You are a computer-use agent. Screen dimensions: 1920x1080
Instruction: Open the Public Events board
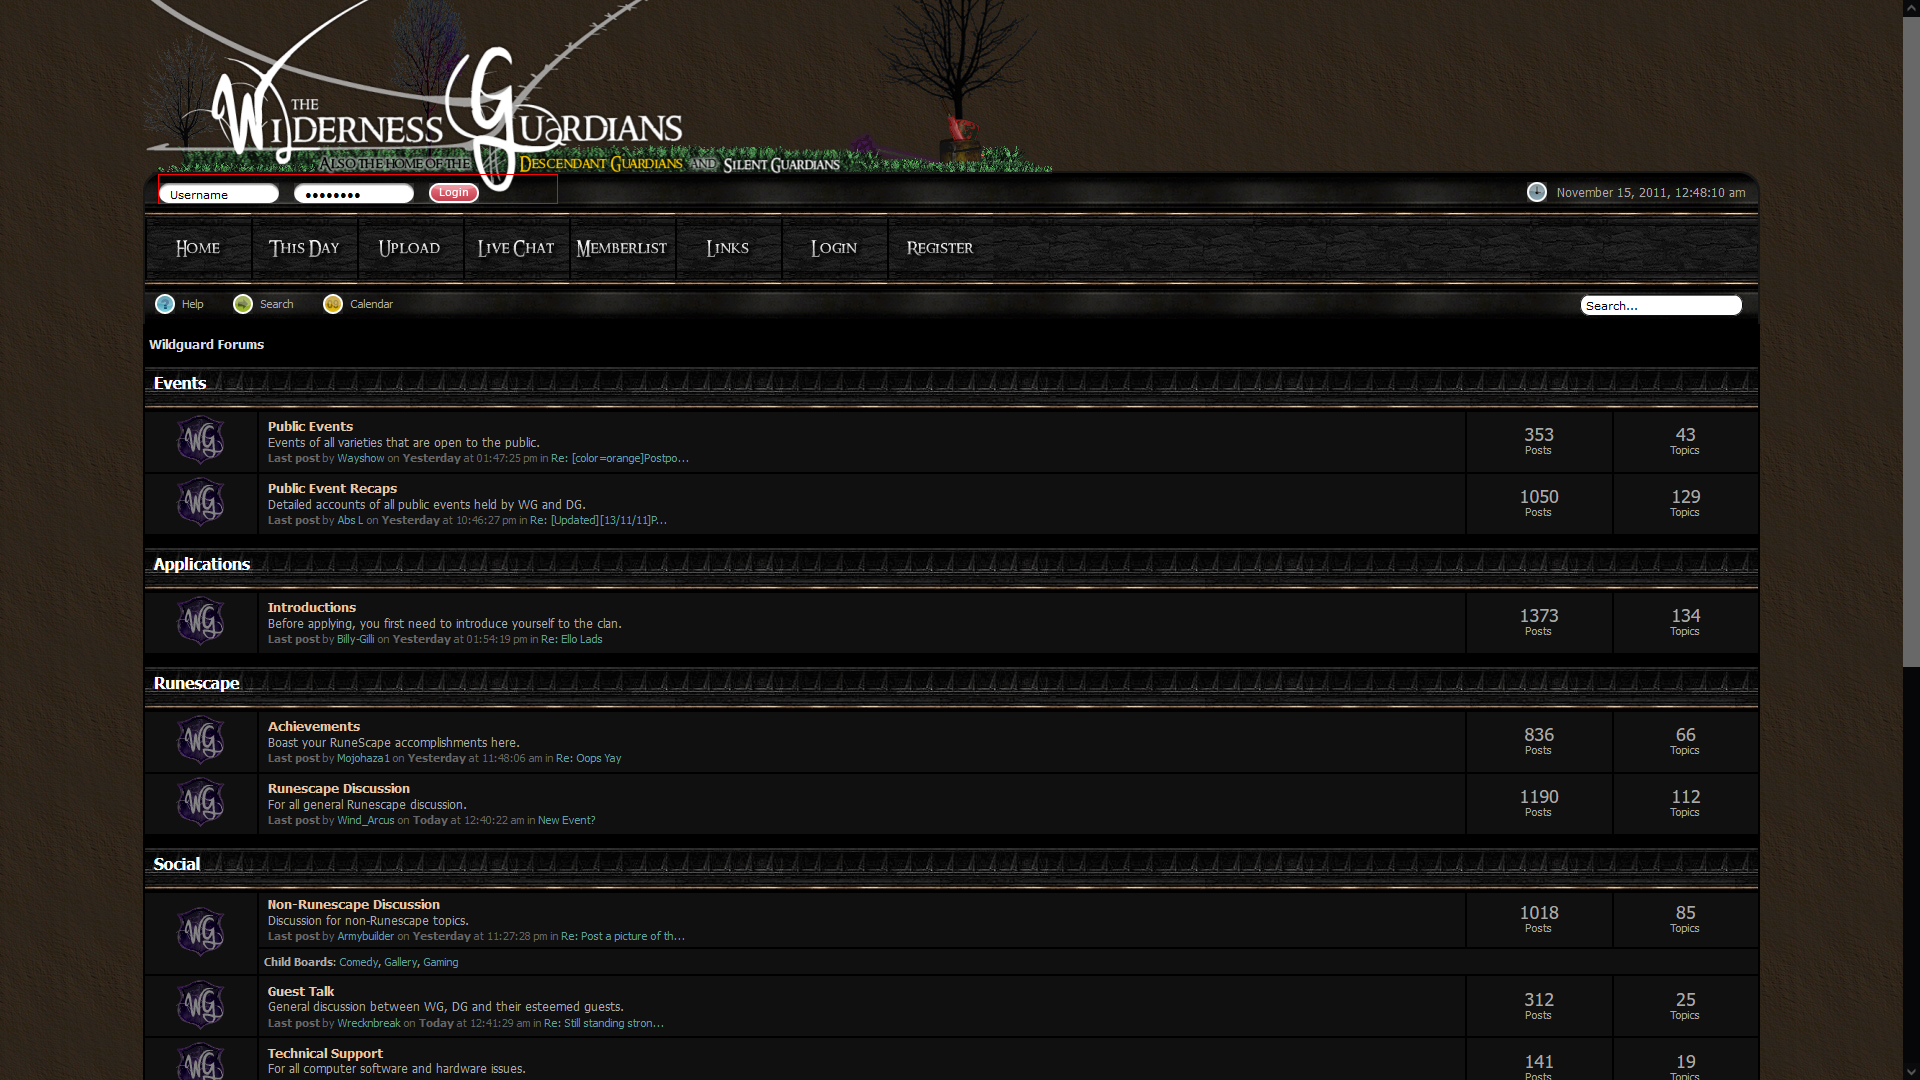310,426
